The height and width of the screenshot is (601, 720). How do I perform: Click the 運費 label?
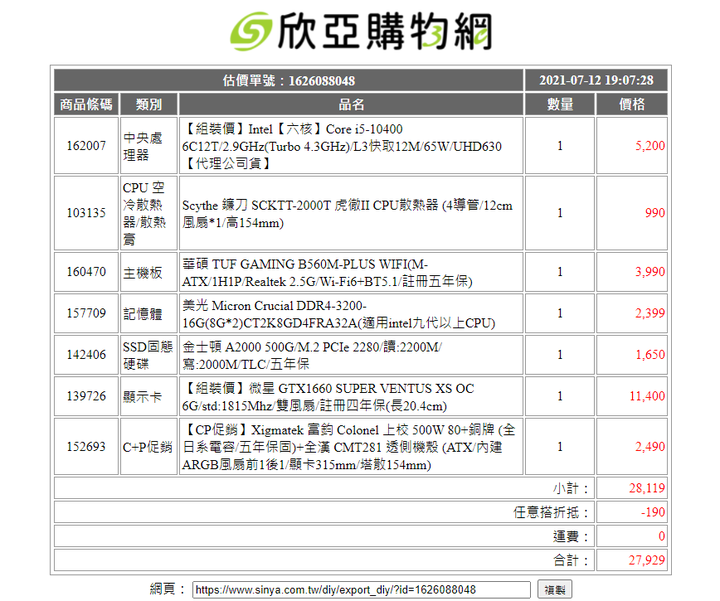(571, 536)
